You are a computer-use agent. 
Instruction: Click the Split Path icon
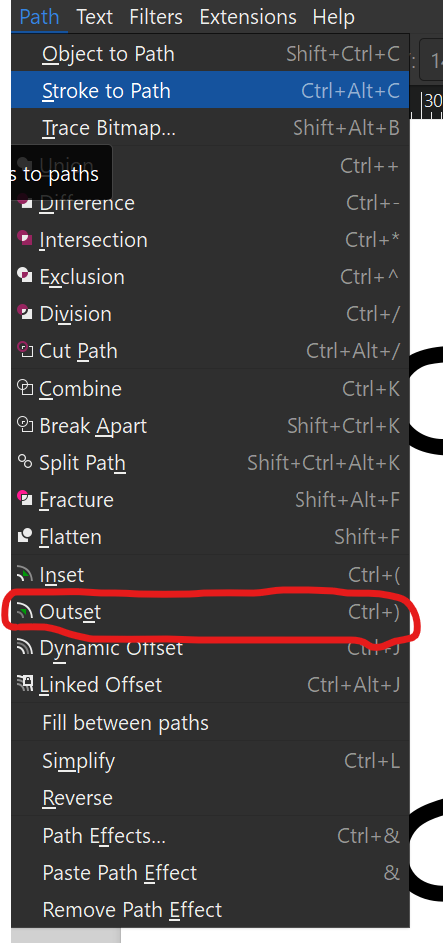tap(25, 462)
